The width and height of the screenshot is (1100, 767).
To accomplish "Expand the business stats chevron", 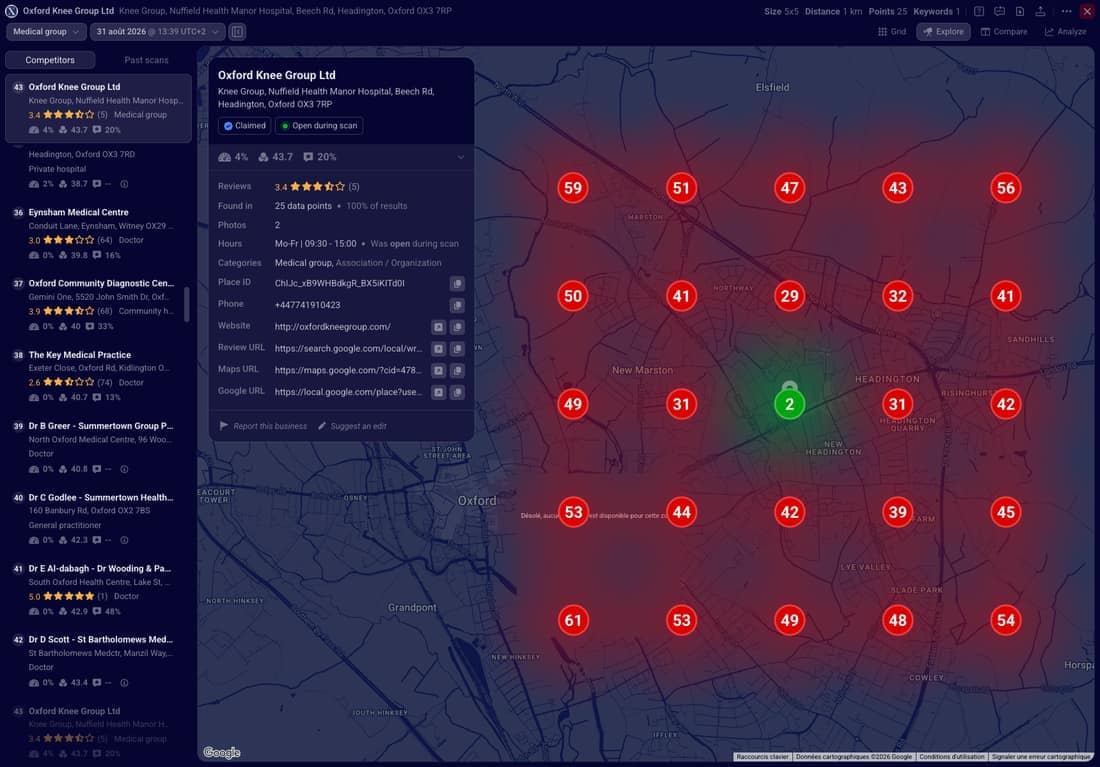I will point(461,157).
